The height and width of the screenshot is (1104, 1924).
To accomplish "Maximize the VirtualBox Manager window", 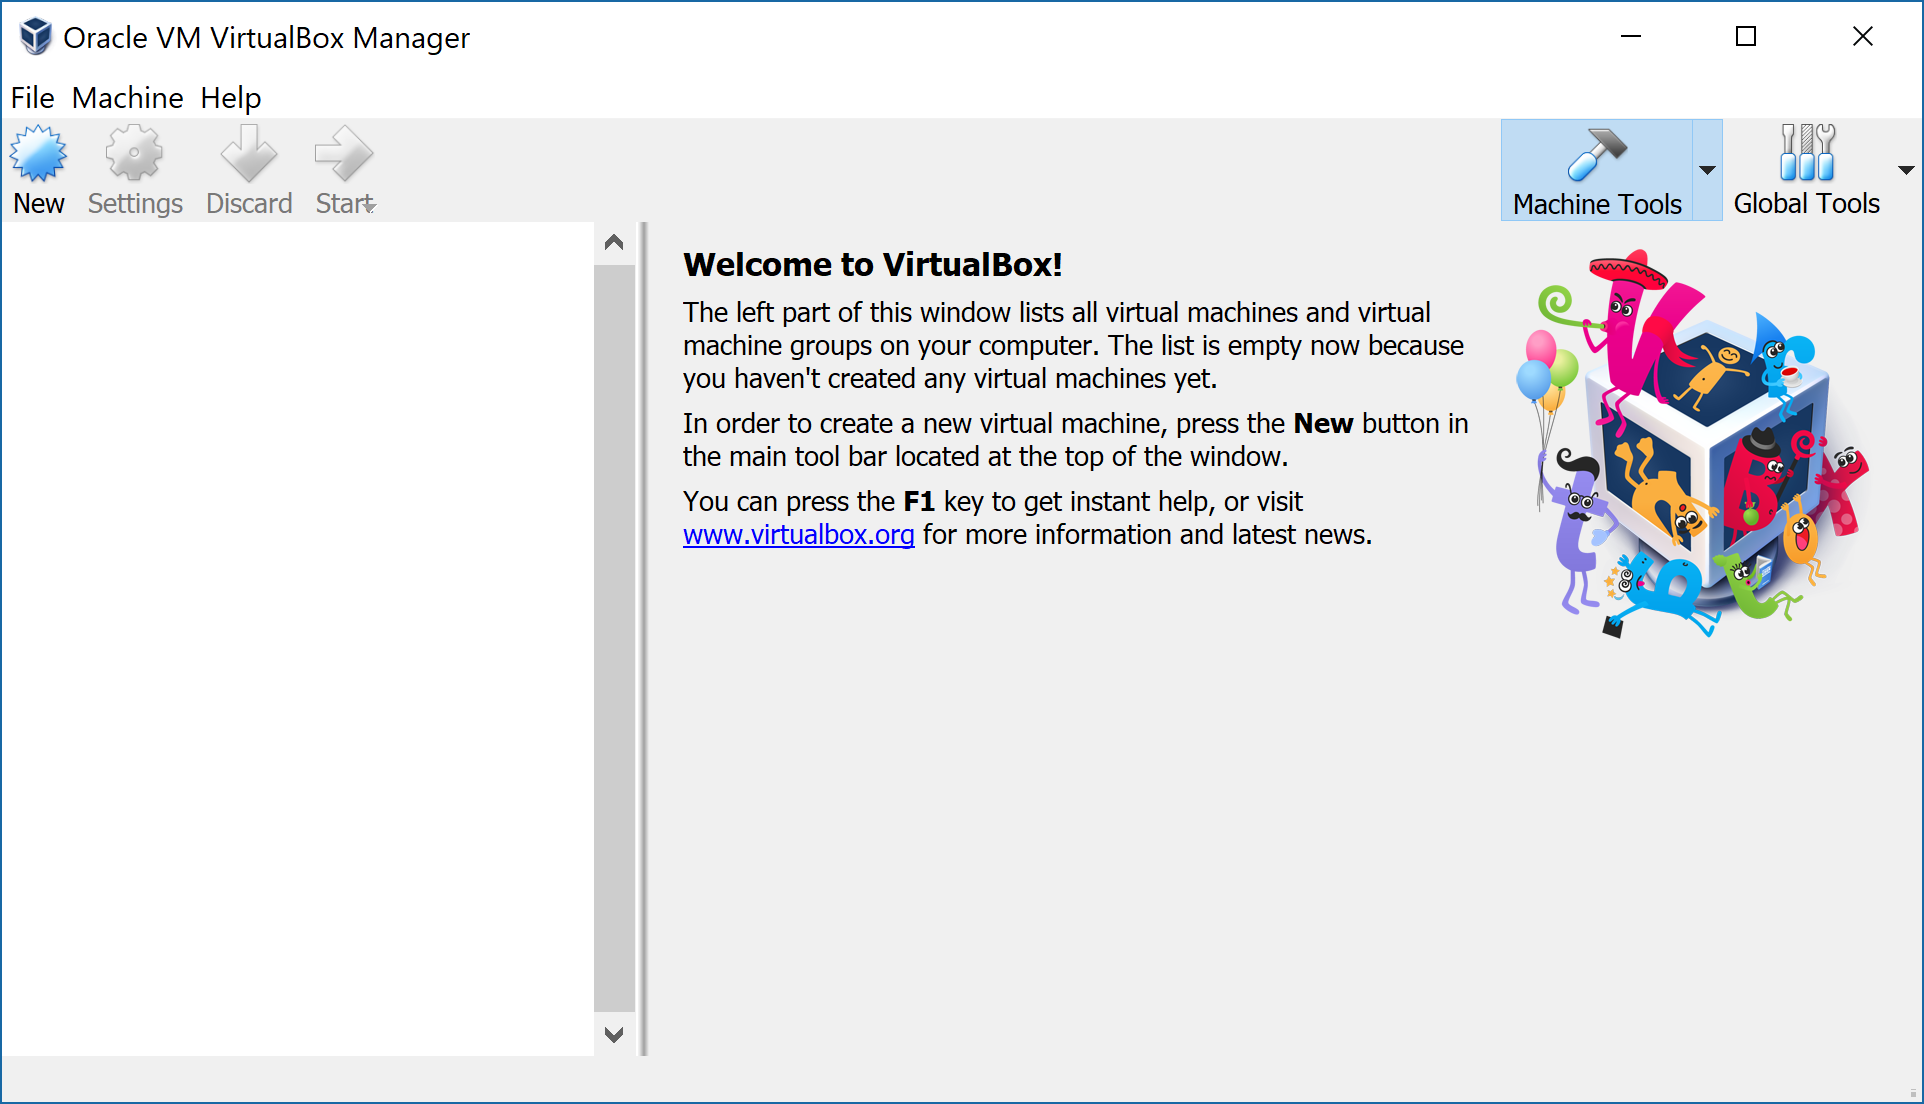I will pos(1746,37).
